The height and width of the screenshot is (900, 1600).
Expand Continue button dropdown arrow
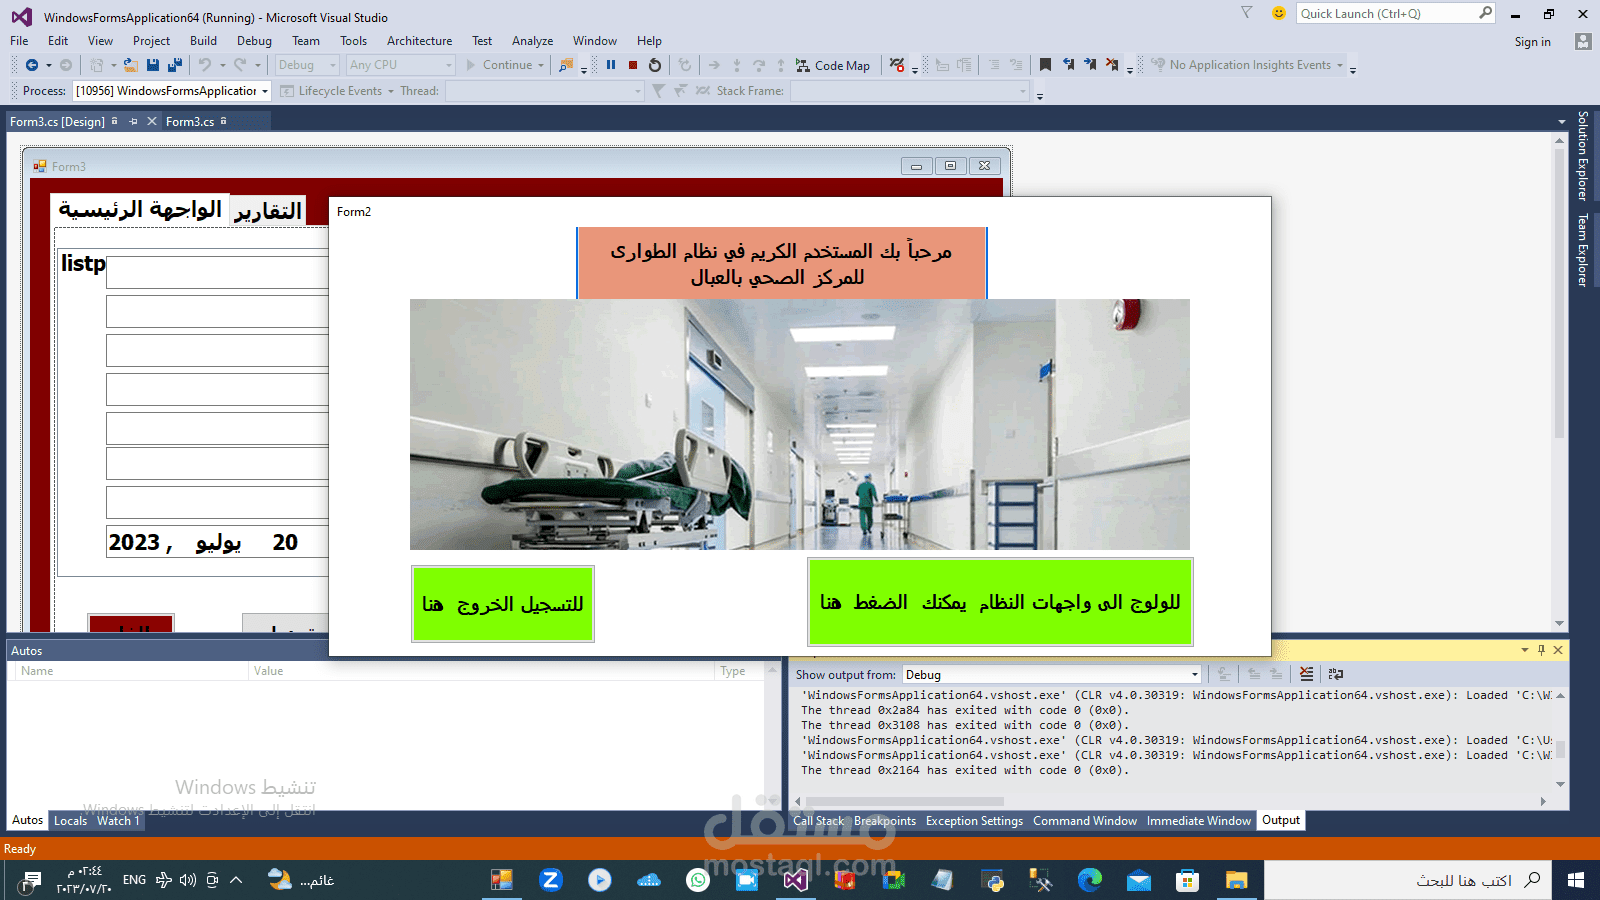coord(541,65)
